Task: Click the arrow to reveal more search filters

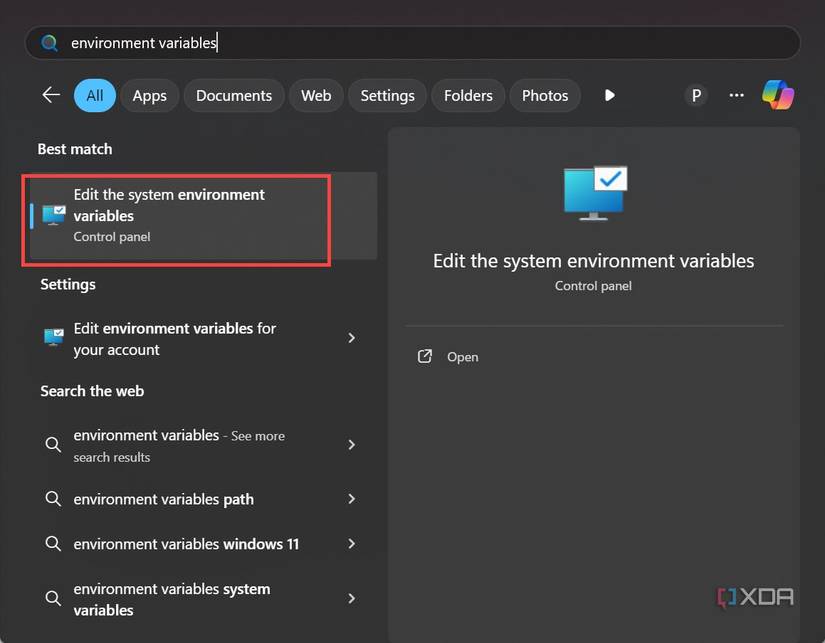Action: coord(610,95)
